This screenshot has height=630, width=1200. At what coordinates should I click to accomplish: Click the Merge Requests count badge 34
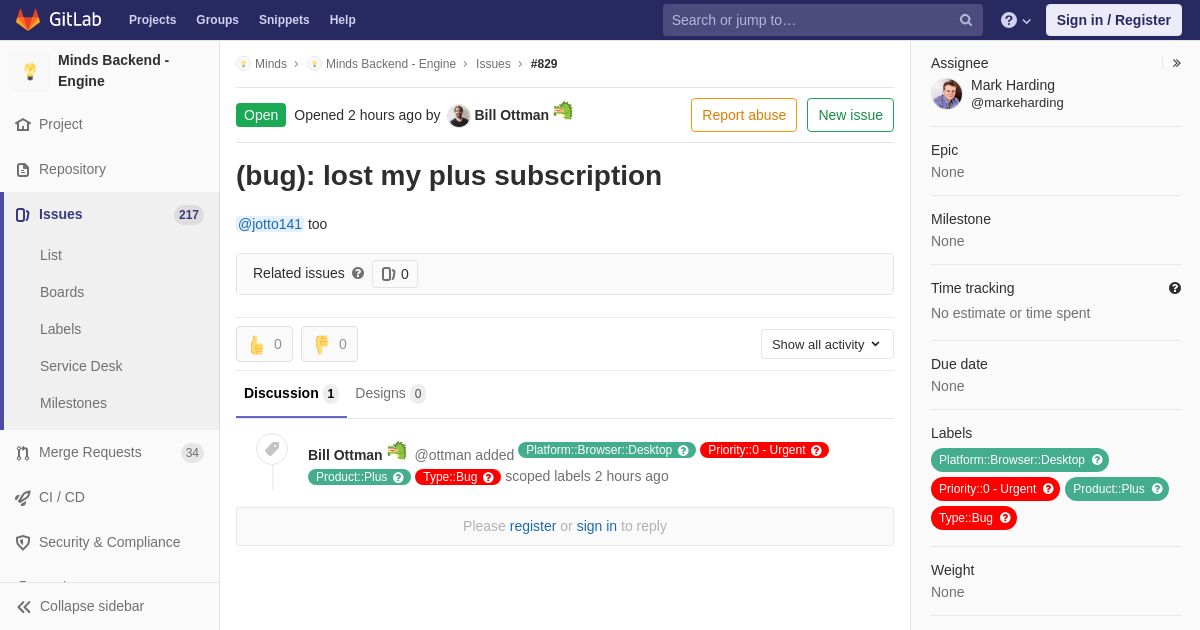pyautogui.click(x=192, y=453)
